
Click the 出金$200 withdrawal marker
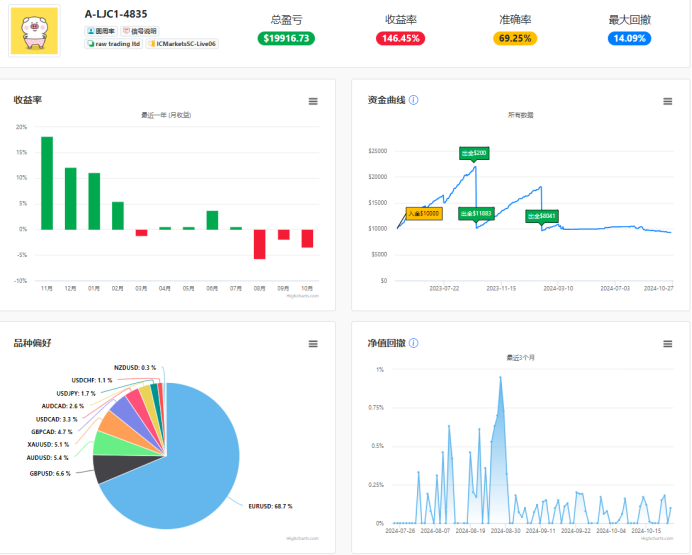pyautogui.click(x=474, y=153)
